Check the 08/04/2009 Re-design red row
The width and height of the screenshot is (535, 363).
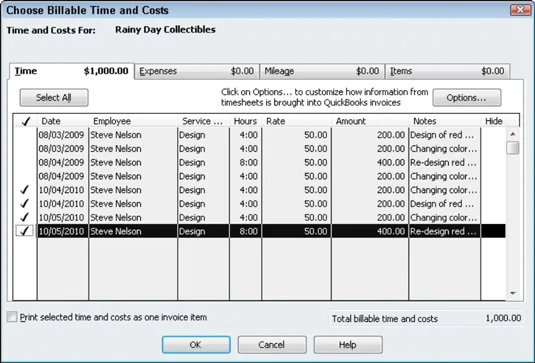click(x=25, y=162)
